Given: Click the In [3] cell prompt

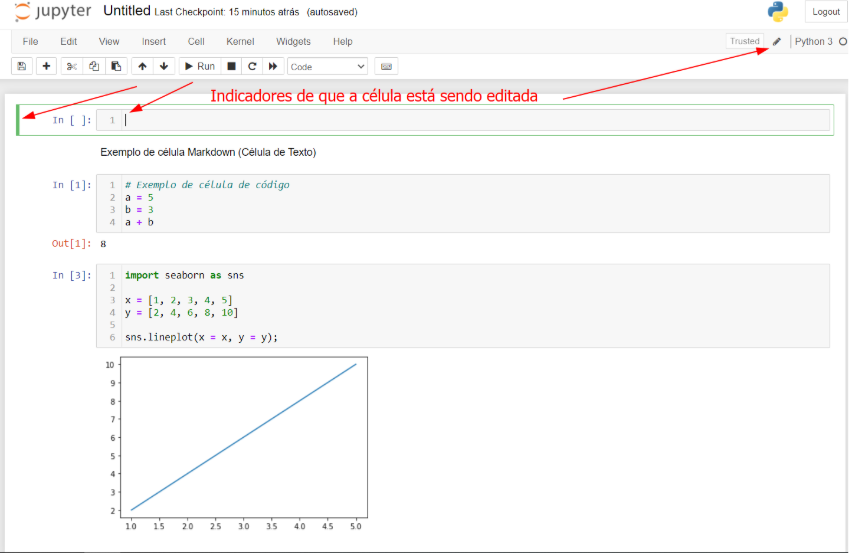Looking at the screenshot, I should [72, 276].
